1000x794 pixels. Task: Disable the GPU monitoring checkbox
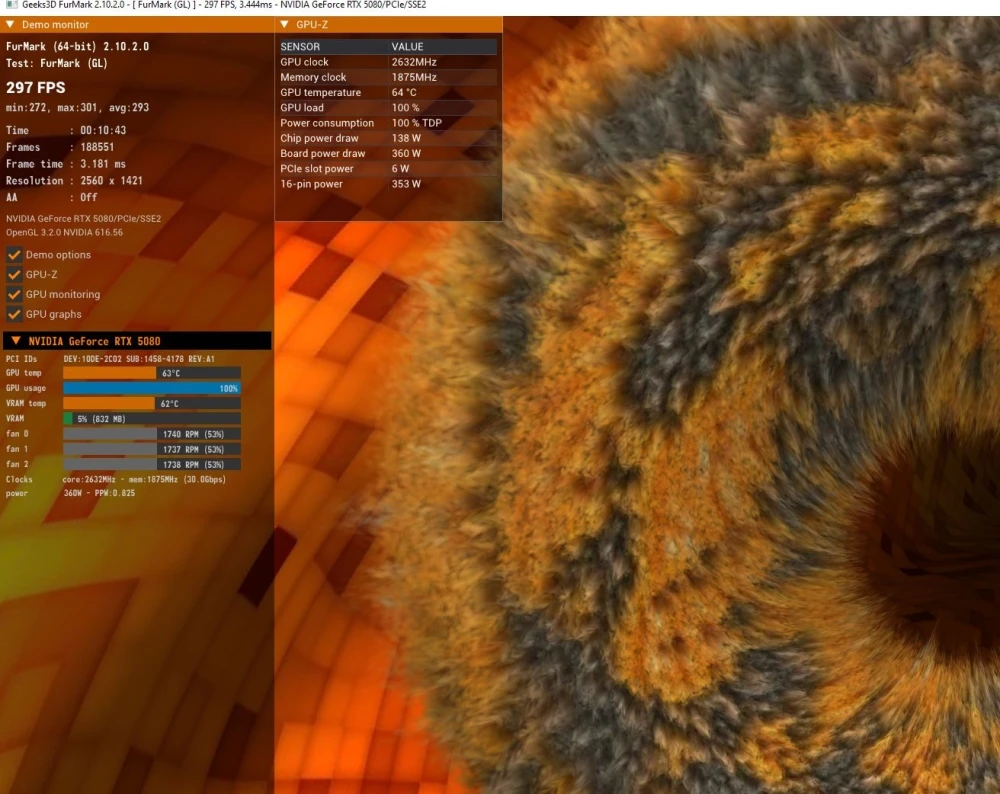click(14, 294)
